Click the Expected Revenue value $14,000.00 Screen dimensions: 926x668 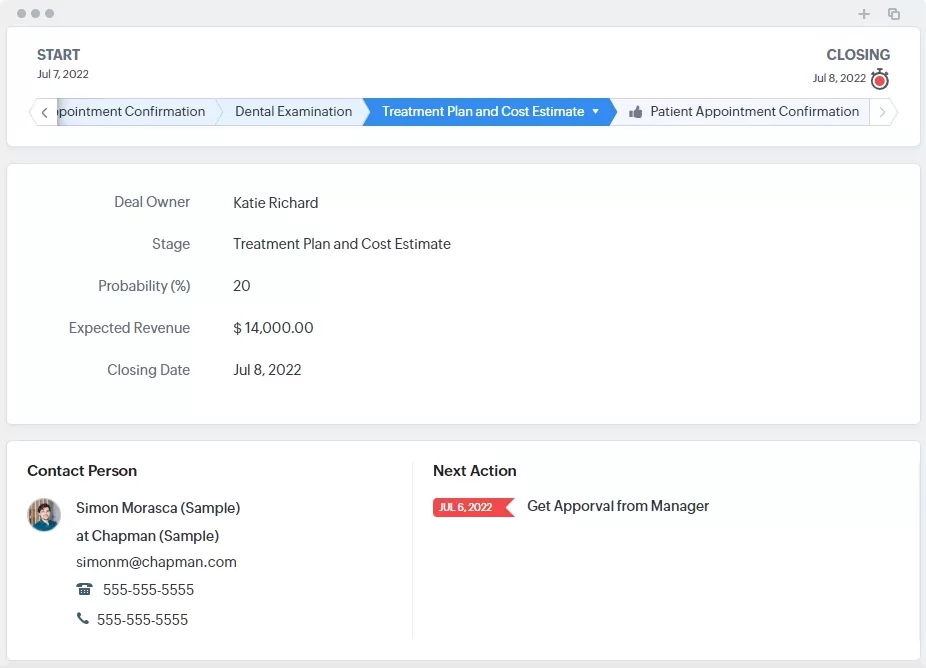[x=272, y=327]
